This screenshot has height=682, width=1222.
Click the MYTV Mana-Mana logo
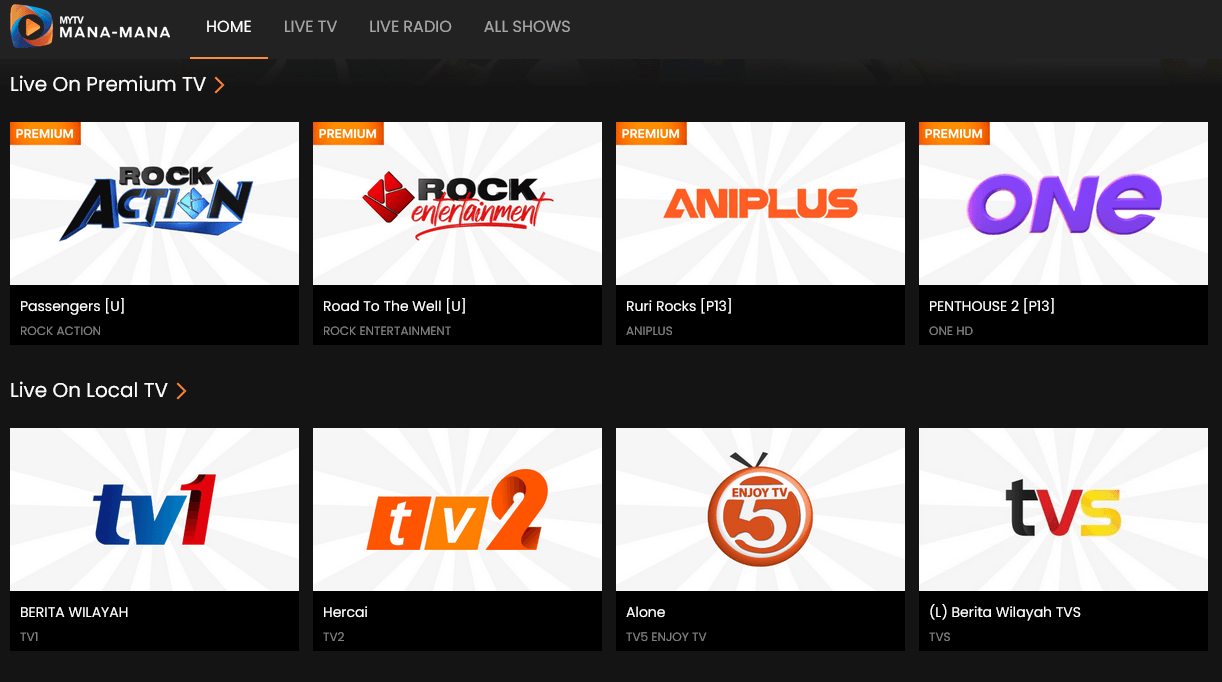(91, 27)
